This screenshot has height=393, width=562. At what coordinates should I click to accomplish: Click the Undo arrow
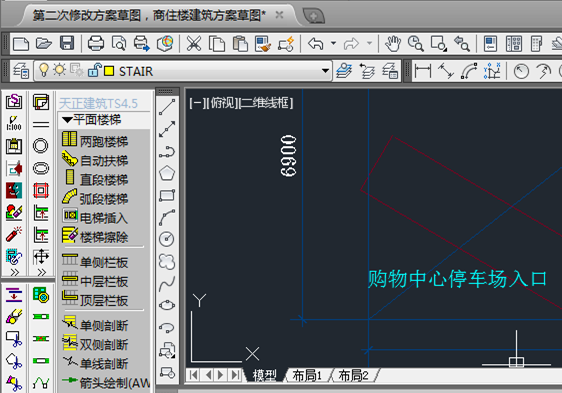pyautogui.click(x=316, y=44)
